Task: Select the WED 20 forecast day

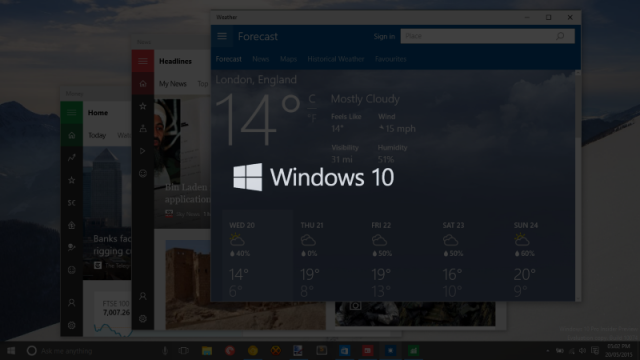Action: point(258,256)
